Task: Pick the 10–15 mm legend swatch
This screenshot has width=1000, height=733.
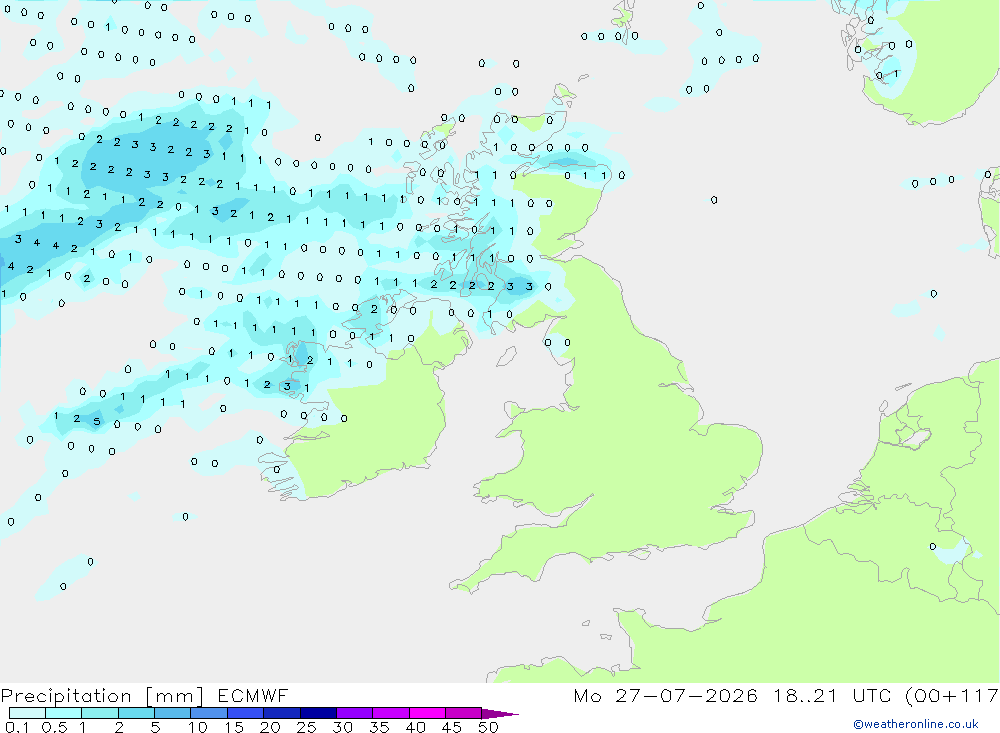Action: pos(209,713)
